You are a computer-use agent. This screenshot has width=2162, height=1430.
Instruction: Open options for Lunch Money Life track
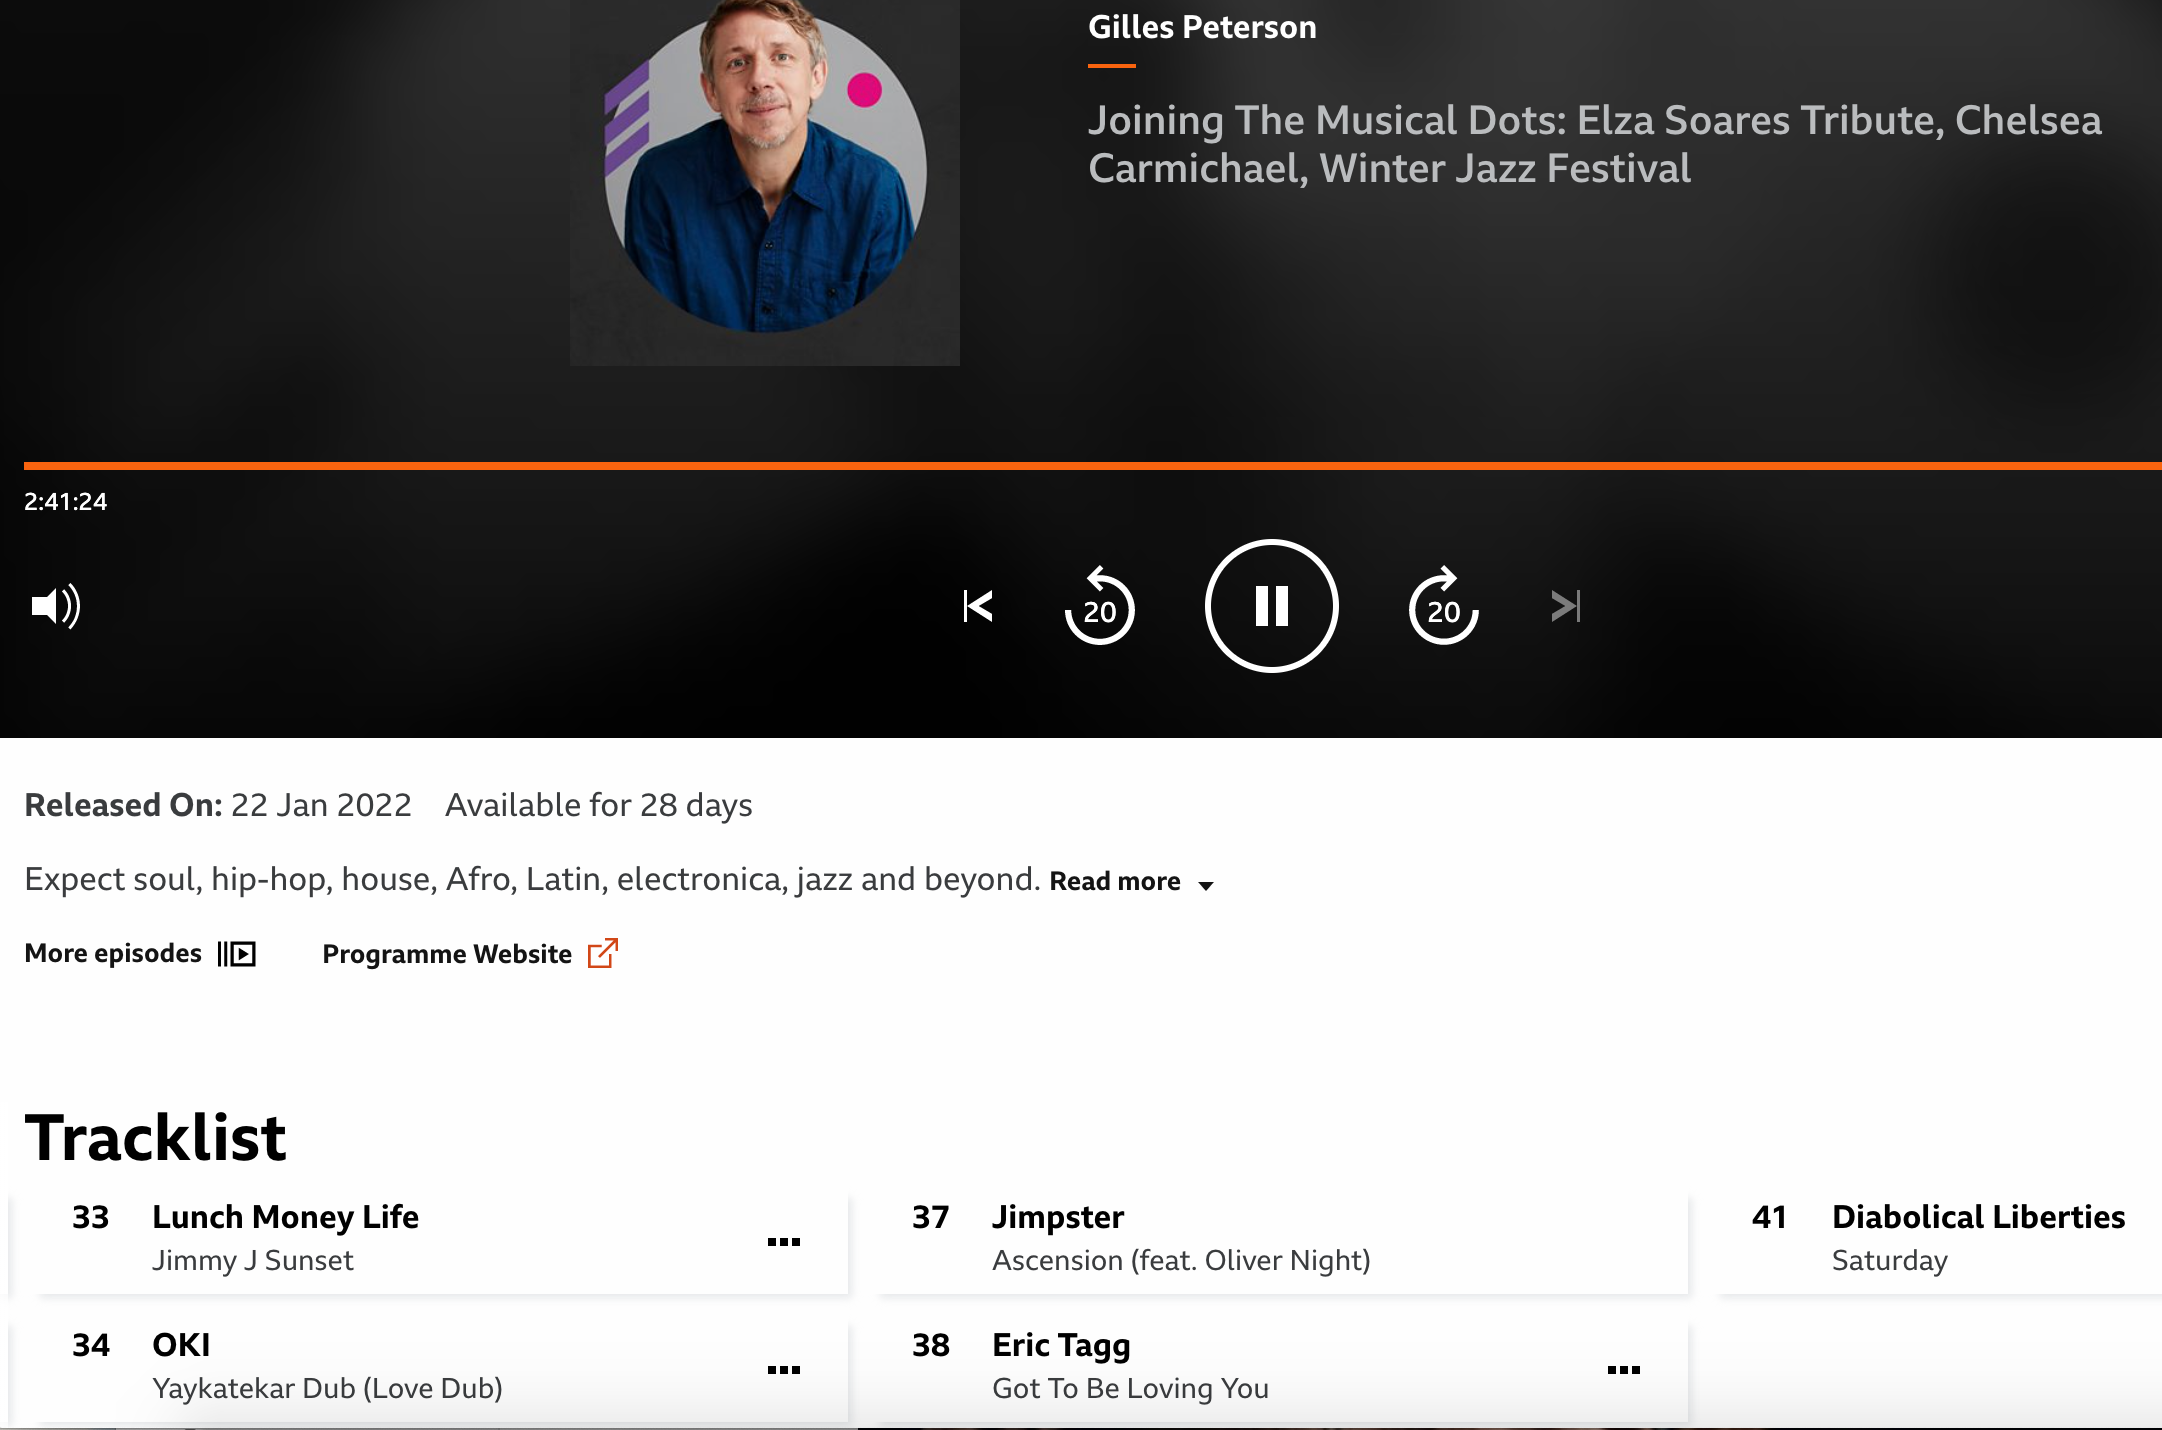coord(783,1242)
